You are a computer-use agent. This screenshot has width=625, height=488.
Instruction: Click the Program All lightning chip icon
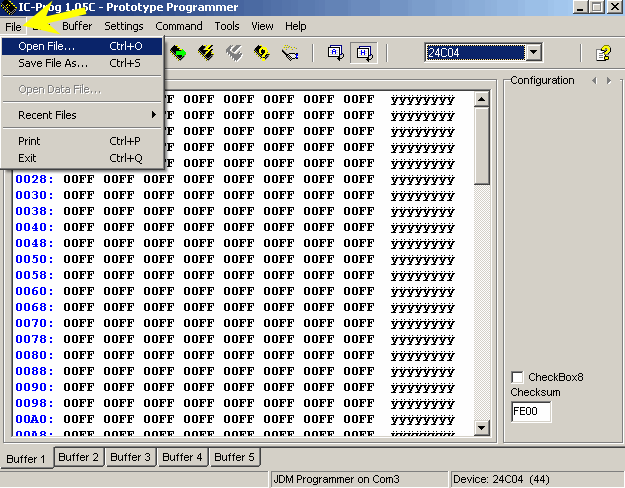click(206, 53)
